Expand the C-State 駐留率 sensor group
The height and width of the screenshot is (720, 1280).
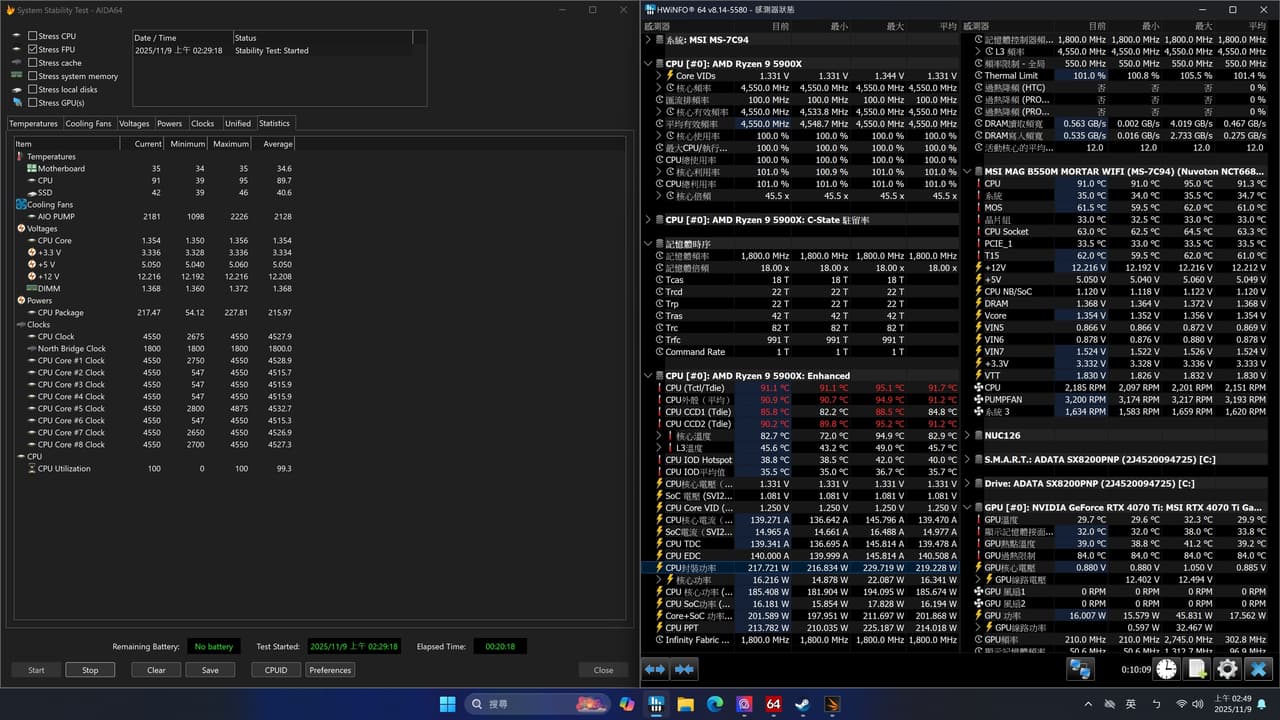tap(649, 220)
